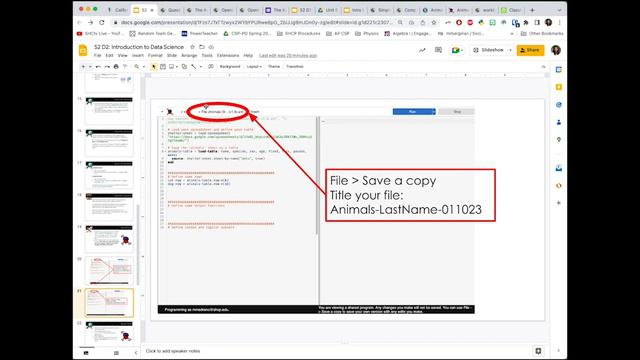Choose the shape tool
This screenshot has width=640, height=360.
click(184, 67)
